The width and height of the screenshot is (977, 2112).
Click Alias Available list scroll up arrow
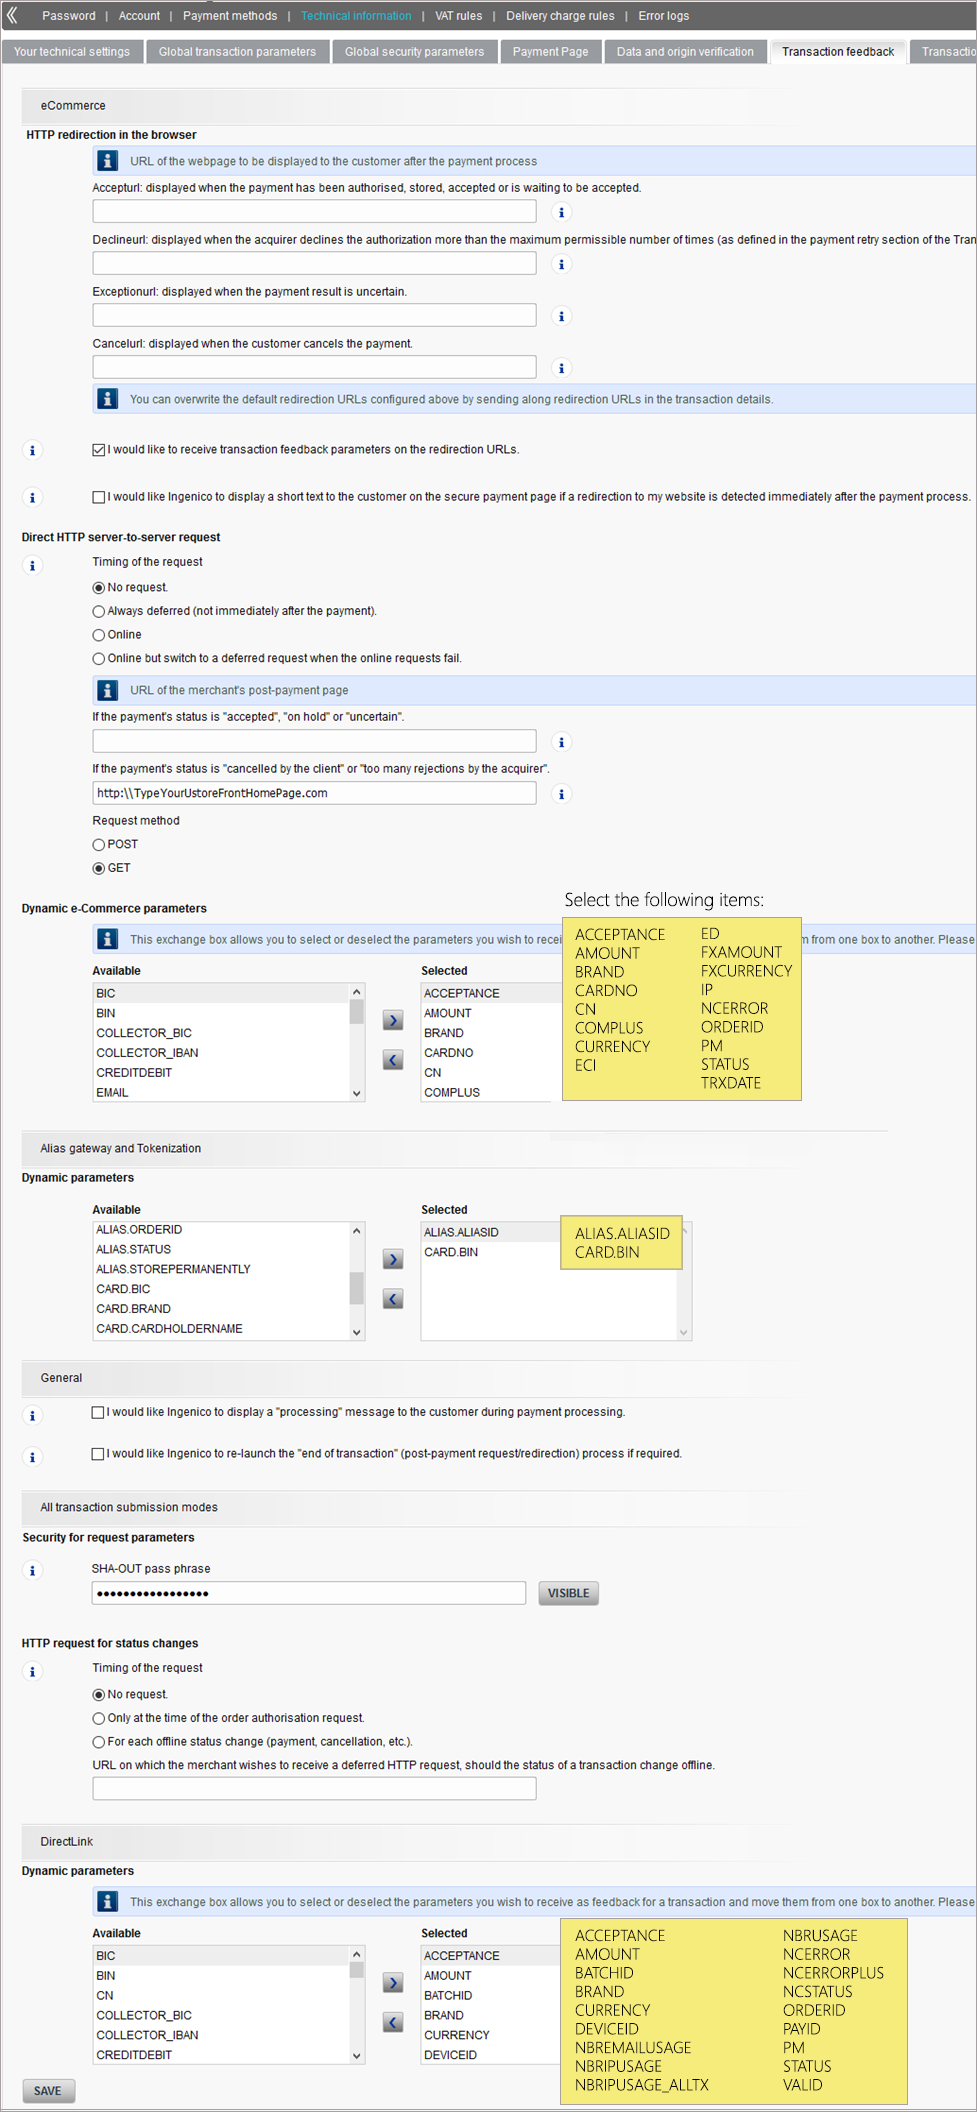point(356,1231)
